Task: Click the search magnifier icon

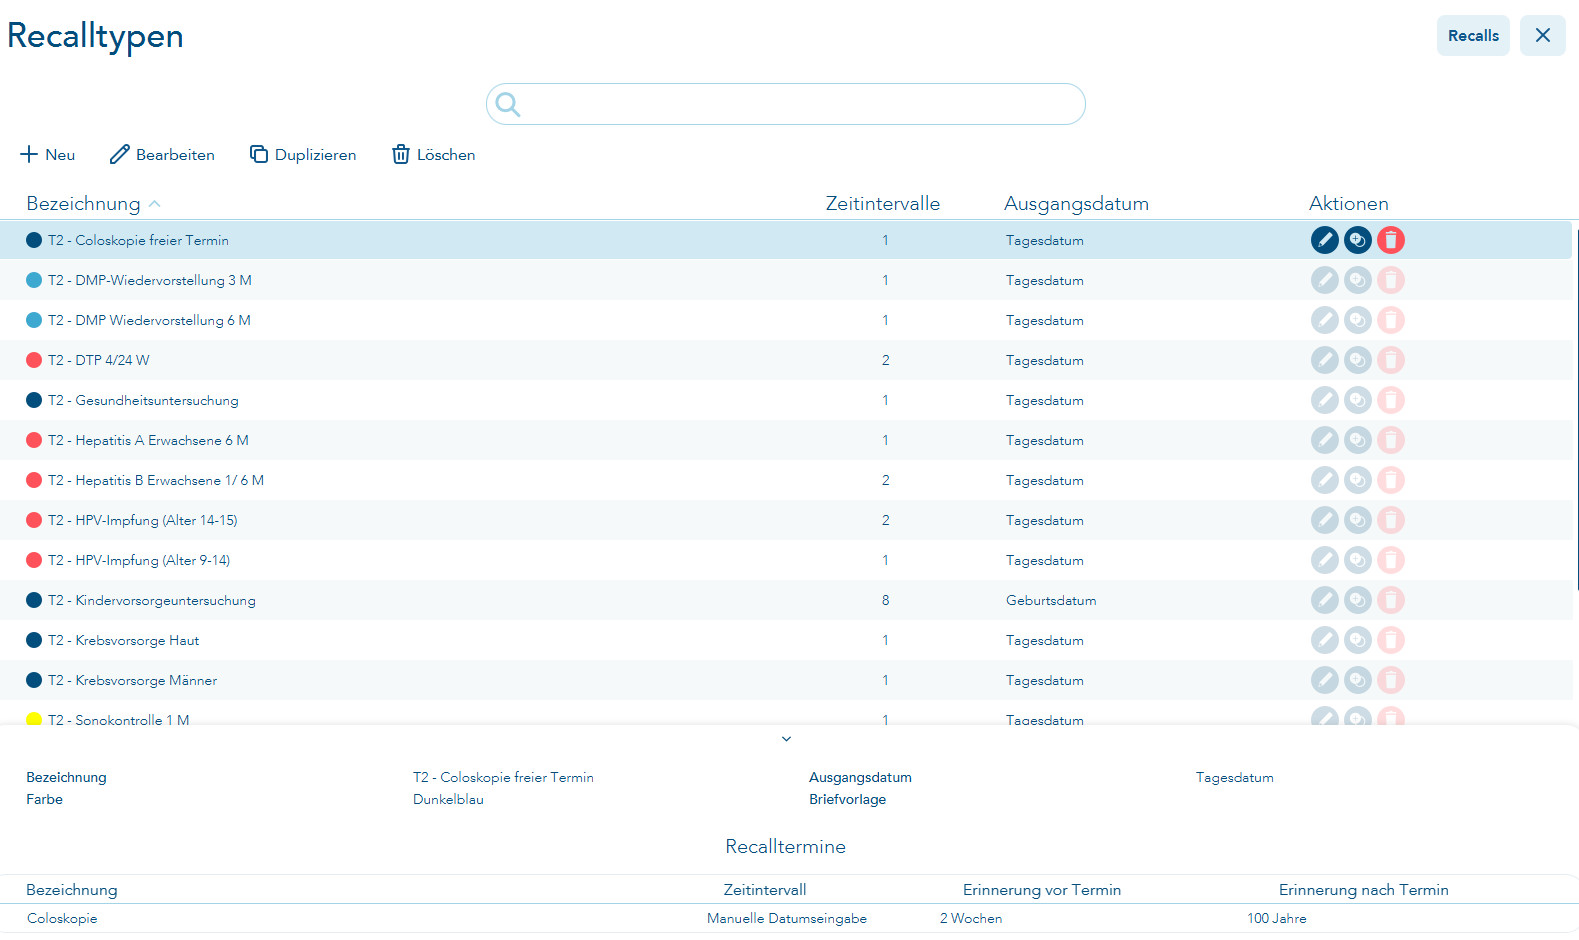Action: click(508, 104)
